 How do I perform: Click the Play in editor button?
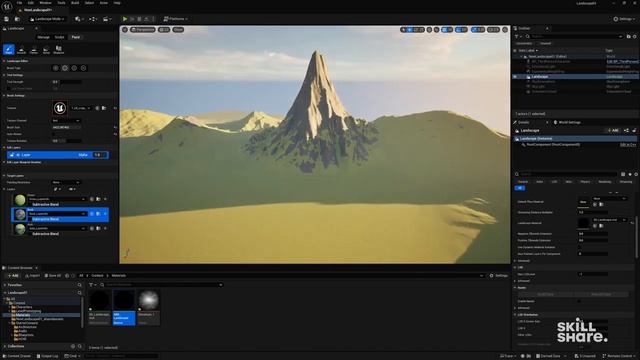125,19
